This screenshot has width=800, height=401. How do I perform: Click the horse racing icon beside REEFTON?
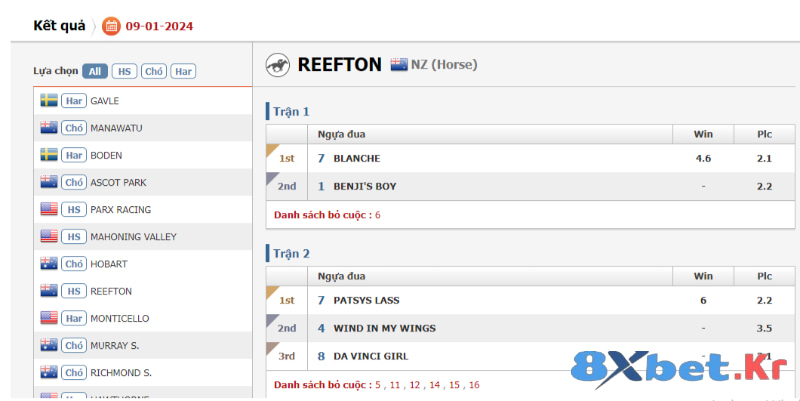(x=277, y=65)
